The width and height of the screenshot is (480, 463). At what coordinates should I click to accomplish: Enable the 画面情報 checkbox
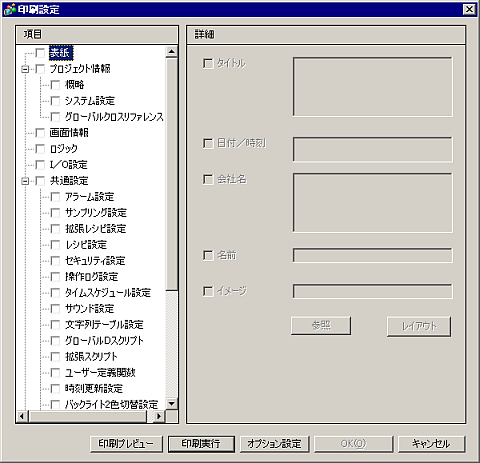pyautogui.click(x=40, y=133)
